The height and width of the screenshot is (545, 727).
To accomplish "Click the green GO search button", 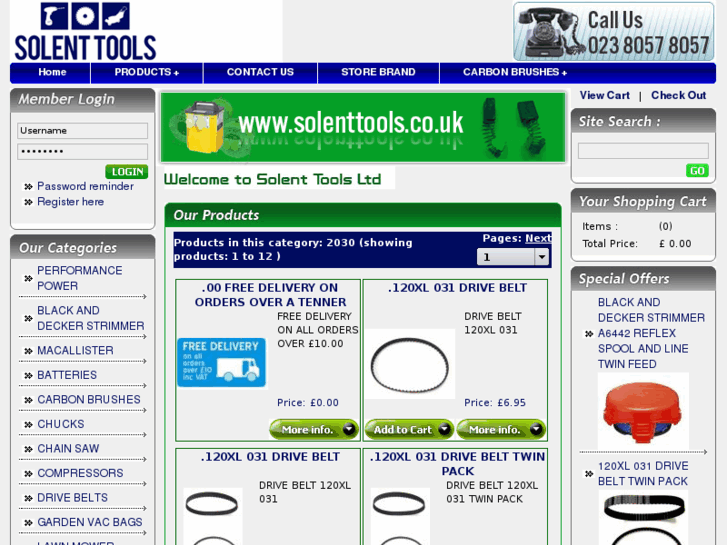I will click(x=697, y=171).
